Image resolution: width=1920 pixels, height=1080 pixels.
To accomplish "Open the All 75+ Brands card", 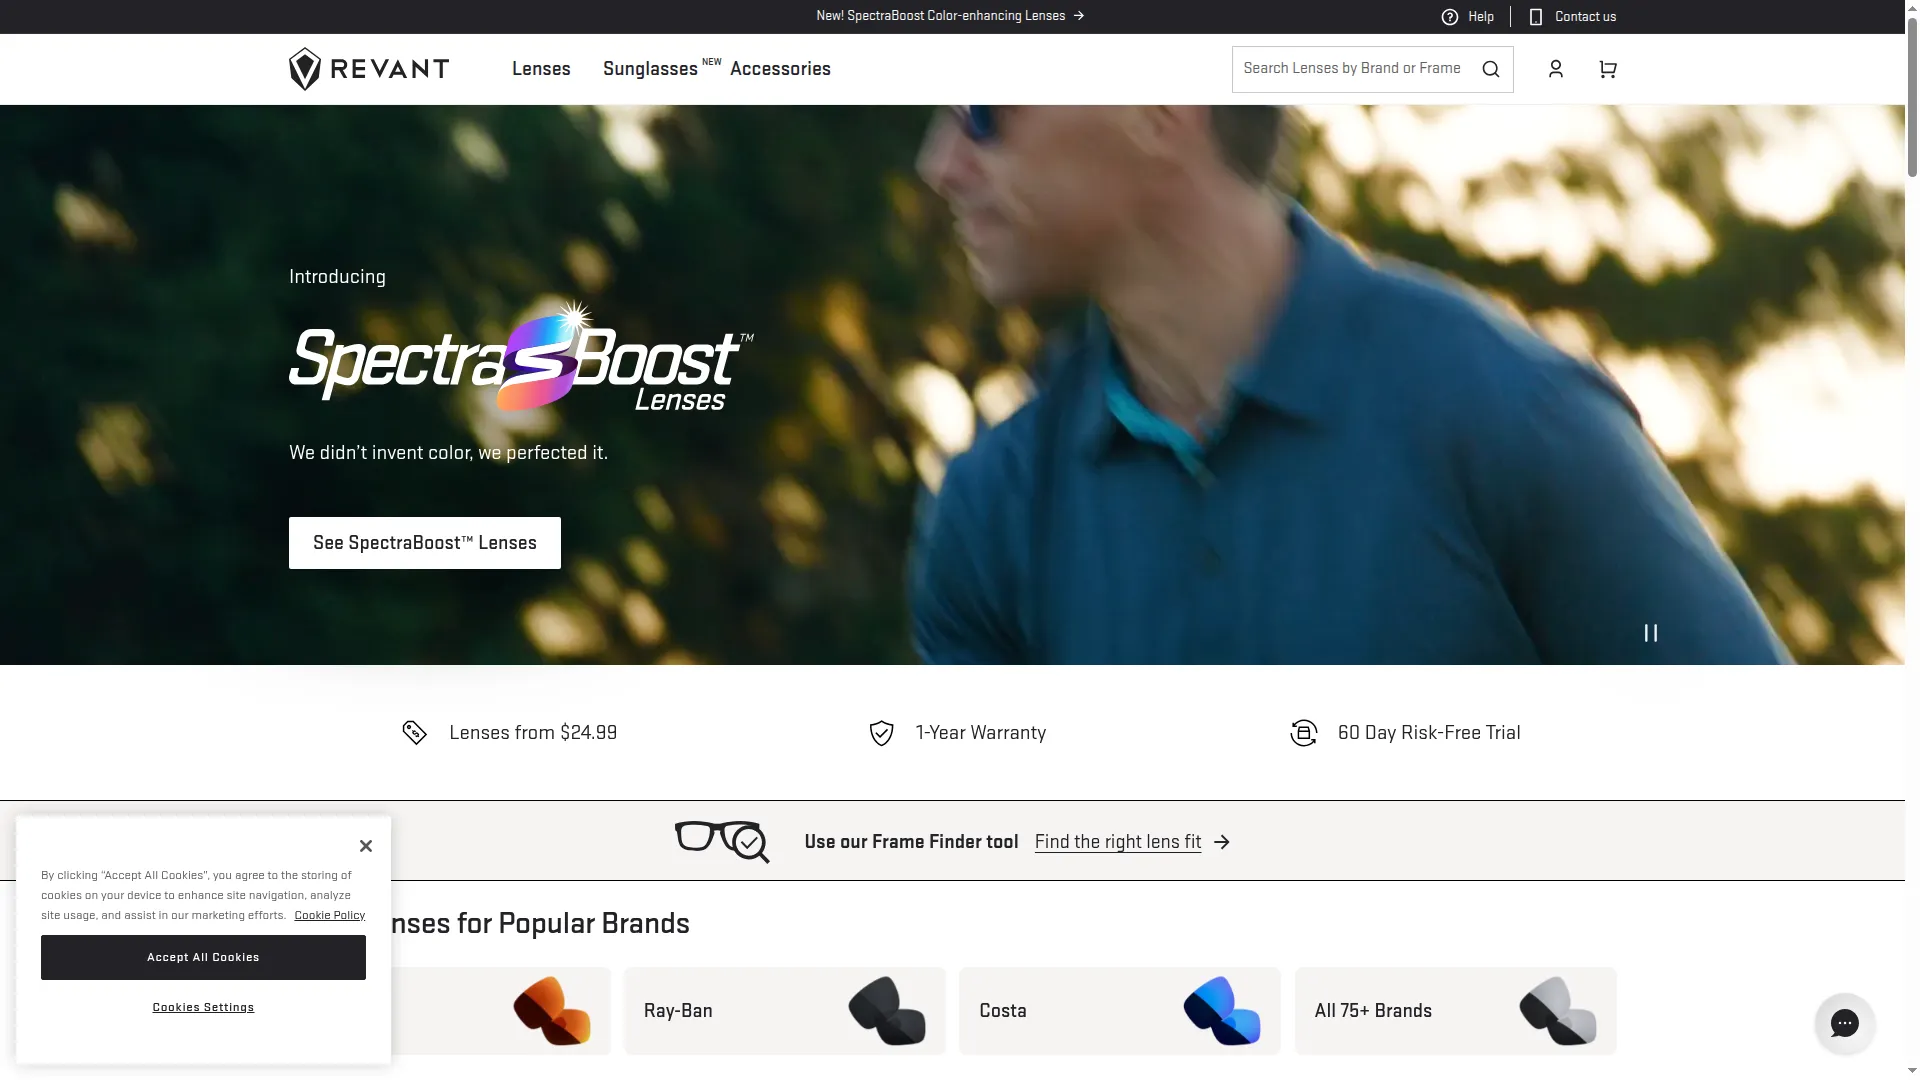I will click(x=1456, y=1011).
